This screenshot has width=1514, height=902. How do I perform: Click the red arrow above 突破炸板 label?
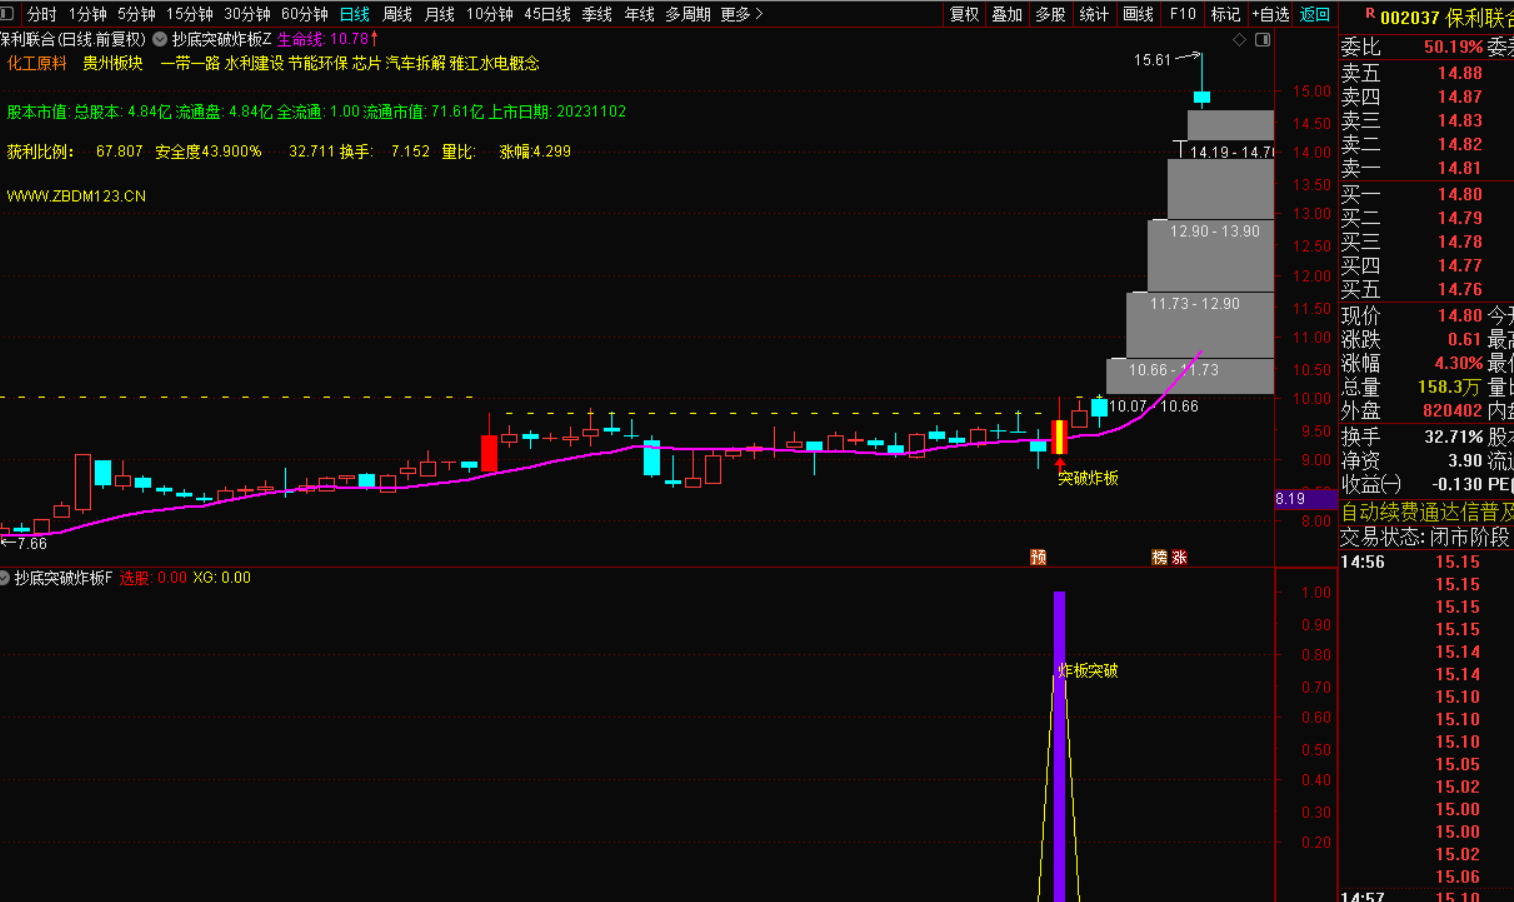(x=1059, y=464)
